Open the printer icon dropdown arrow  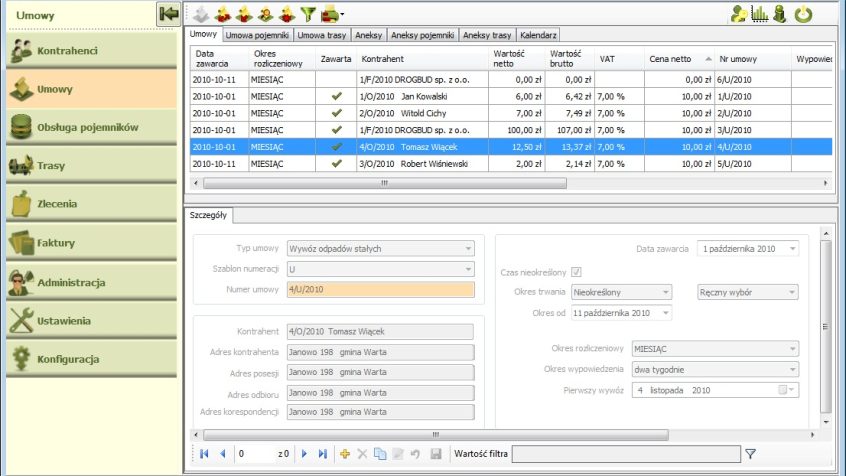point(342,15)
